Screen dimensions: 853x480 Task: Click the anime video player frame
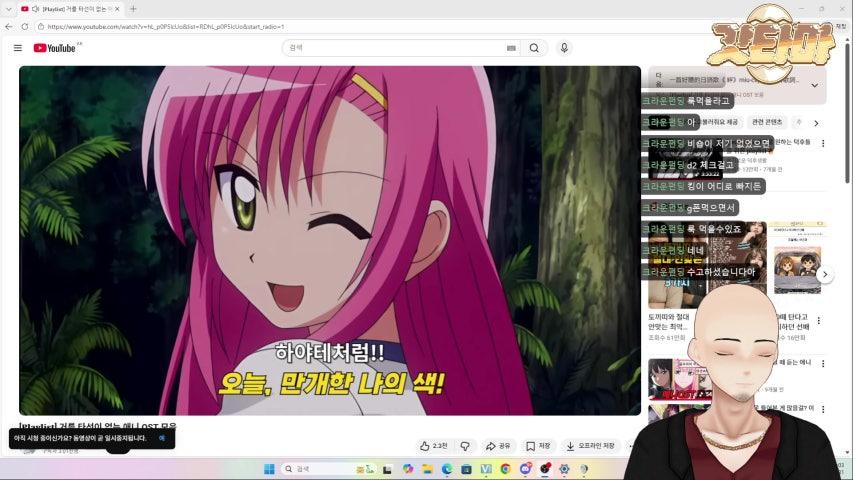(330, 241)
